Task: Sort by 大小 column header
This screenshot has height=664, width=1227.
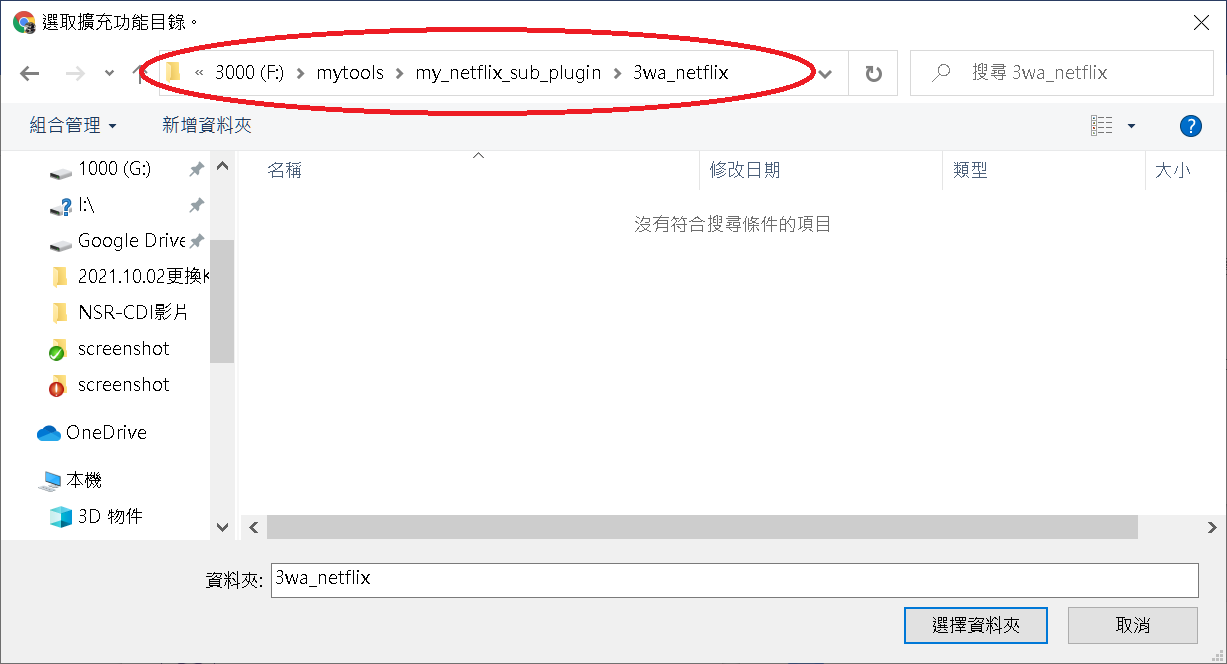Action: (x=1173, y=171)
